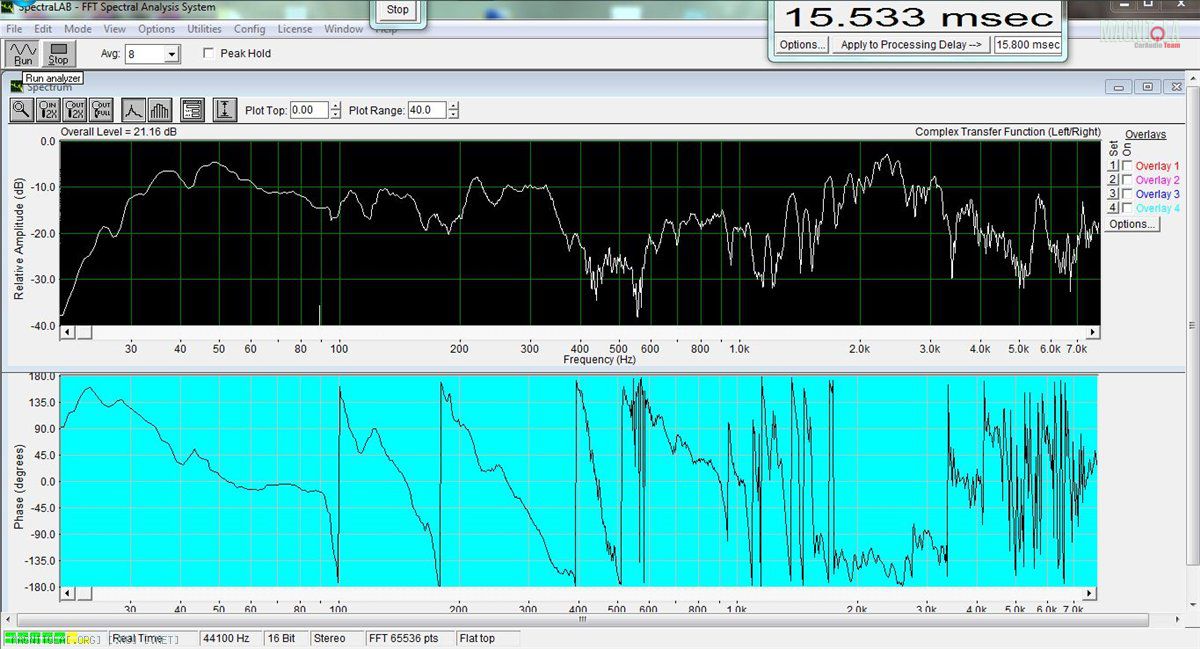Click Stop in the floating dialog

398,10
